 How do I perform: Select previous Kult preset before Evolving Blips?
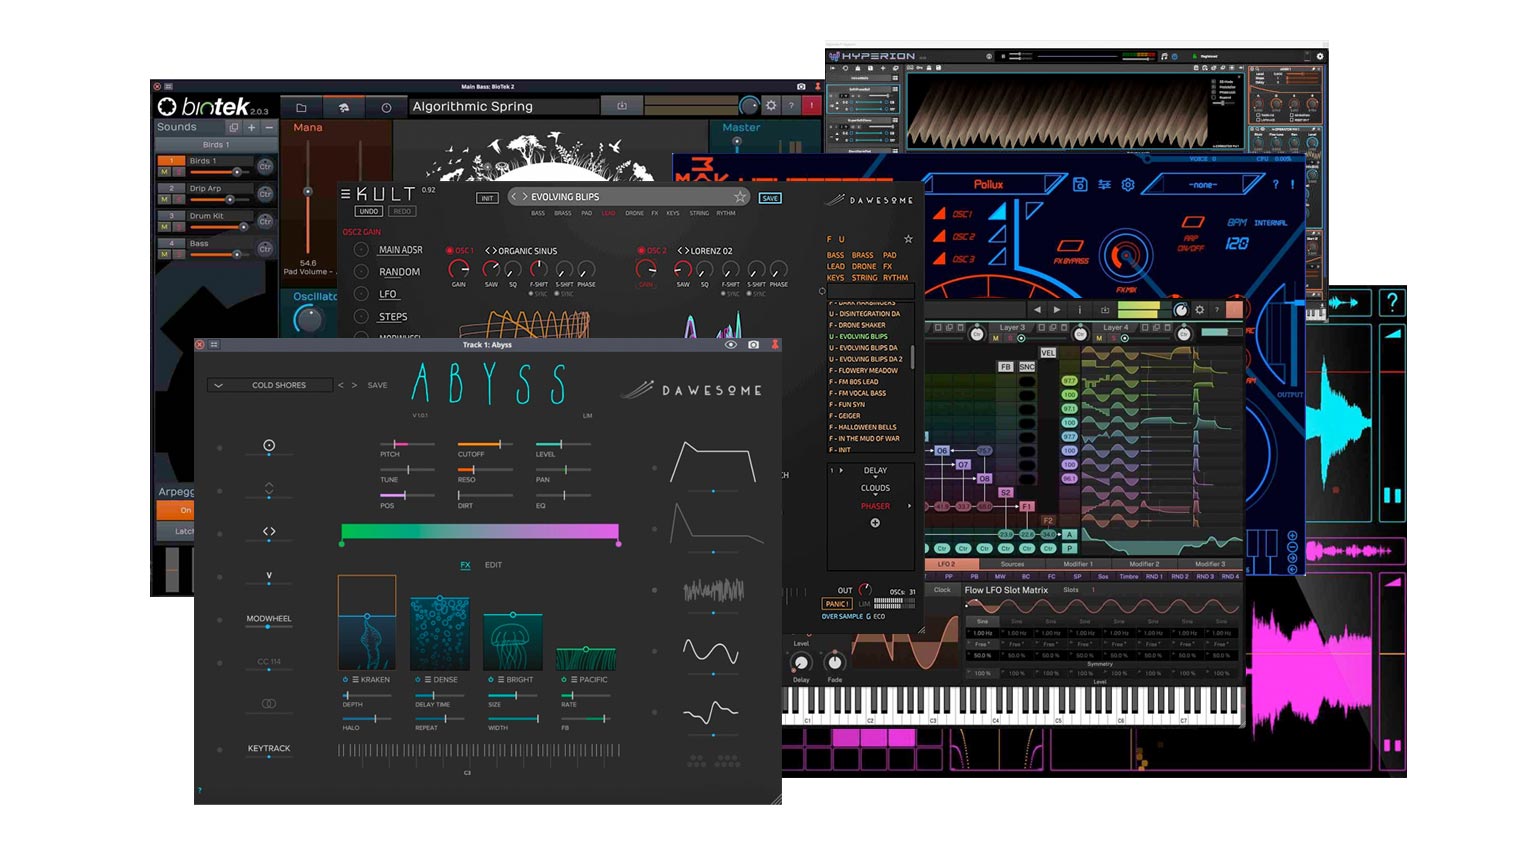click(515, 197)
